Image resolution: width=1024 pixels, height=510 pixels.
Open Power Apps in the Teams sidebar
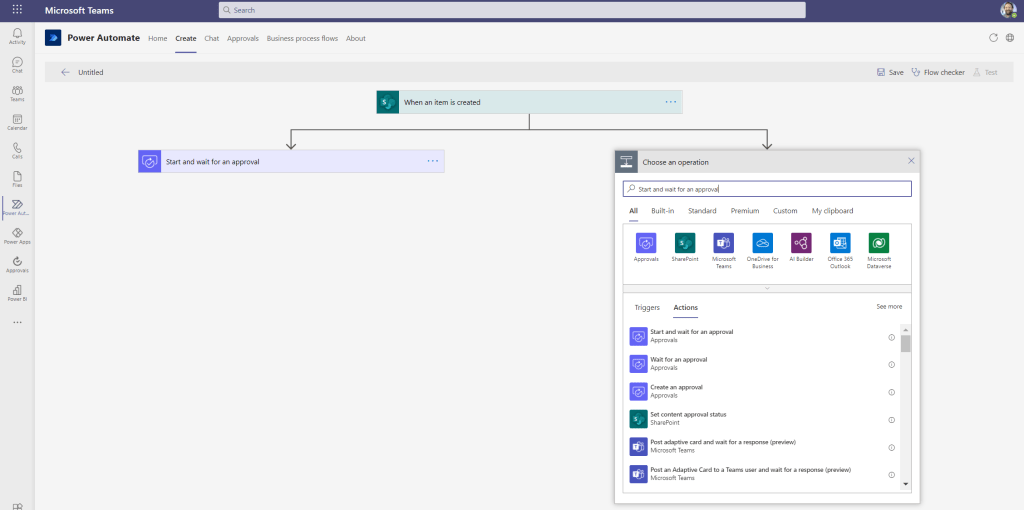coord(17,236)
